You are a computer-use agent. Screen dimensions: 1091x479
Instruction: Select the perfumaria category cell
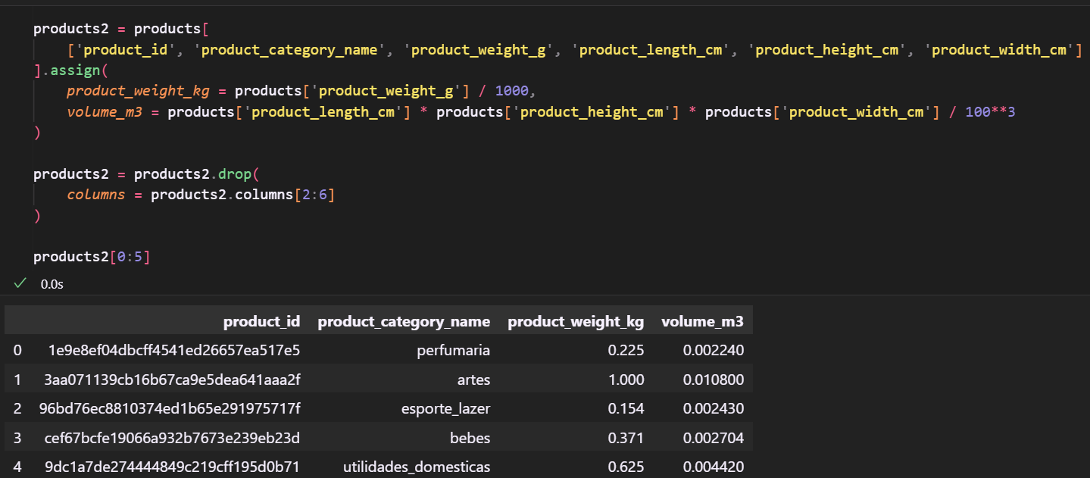(x=454, y=350)
